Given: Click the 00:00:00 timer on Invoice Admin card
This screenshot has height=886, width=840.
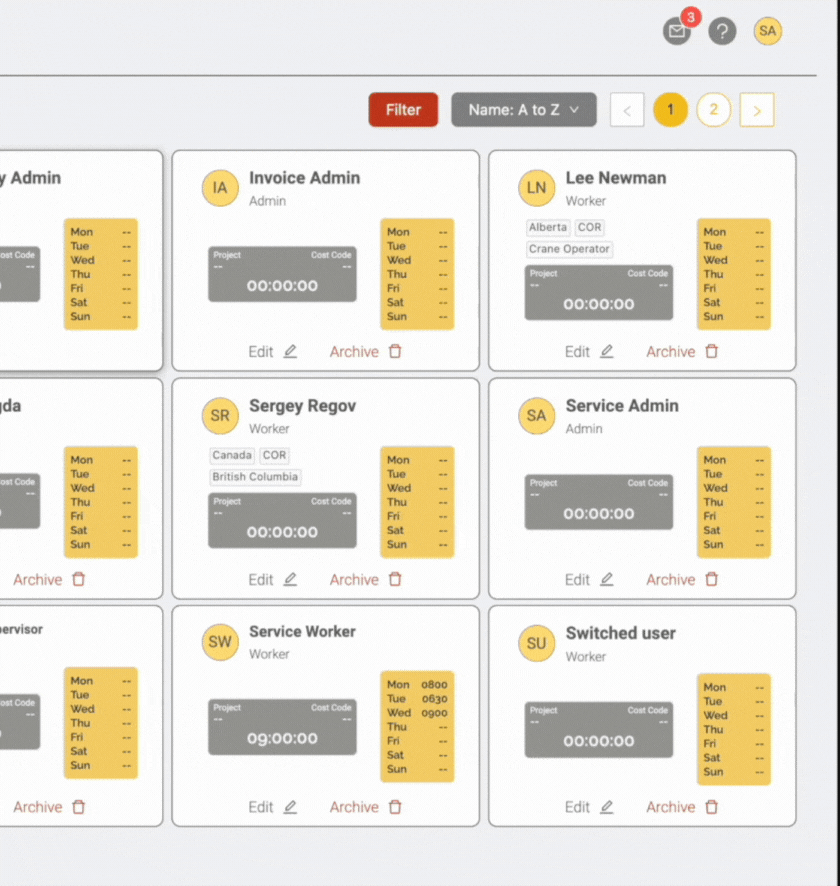Looking at the screenshot, I should pos(282,285).
